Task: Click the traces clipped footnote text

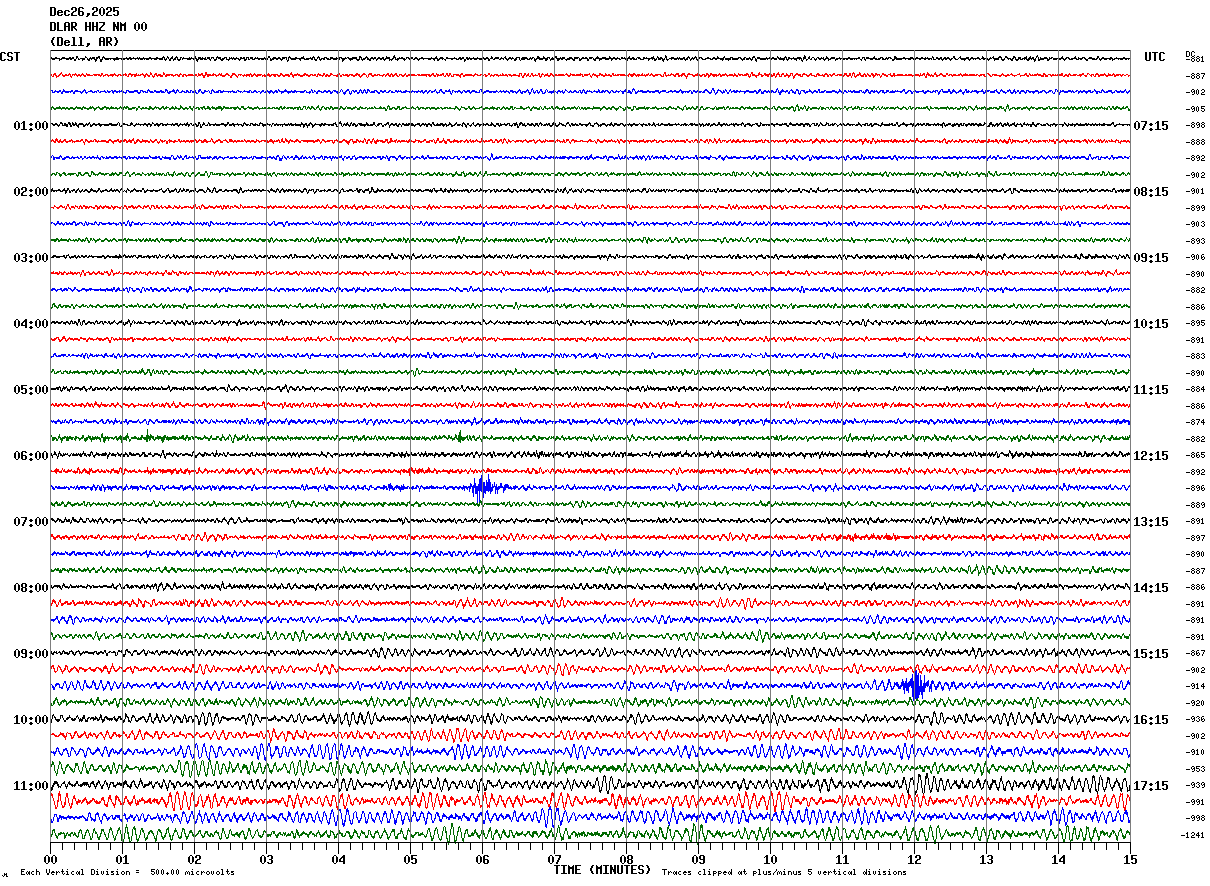Action: point(784,873)
